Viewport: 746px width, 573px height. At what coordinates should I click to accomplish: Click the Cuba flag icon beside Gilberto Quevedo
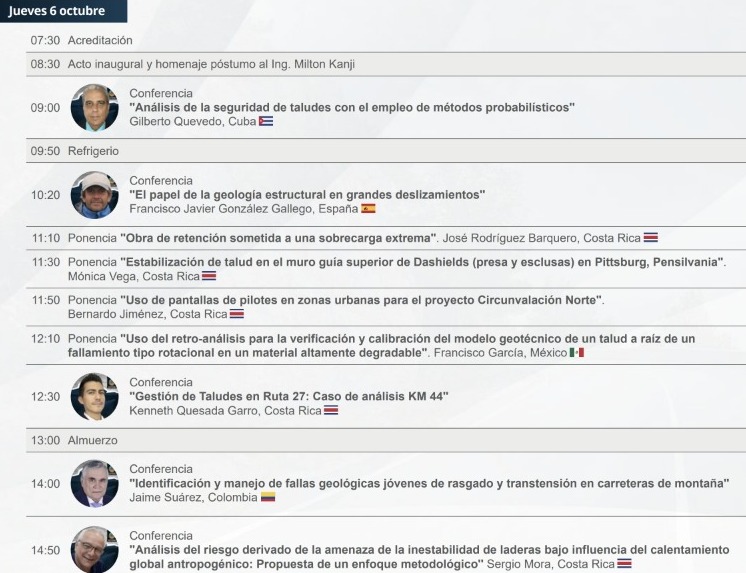(266, 121)
